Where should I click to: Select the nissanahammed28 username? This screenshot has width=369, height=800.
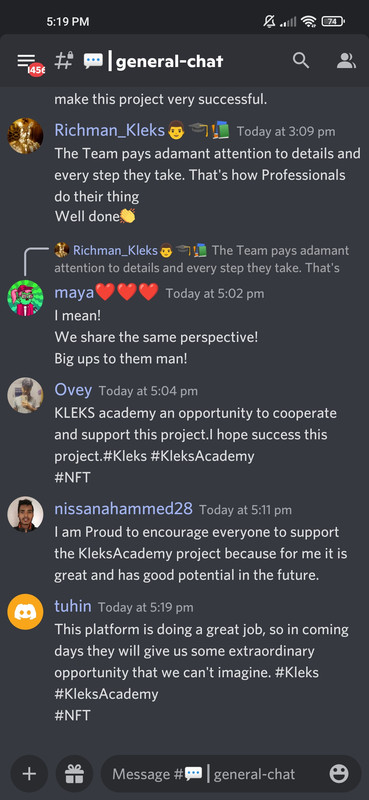click(123, 509)
